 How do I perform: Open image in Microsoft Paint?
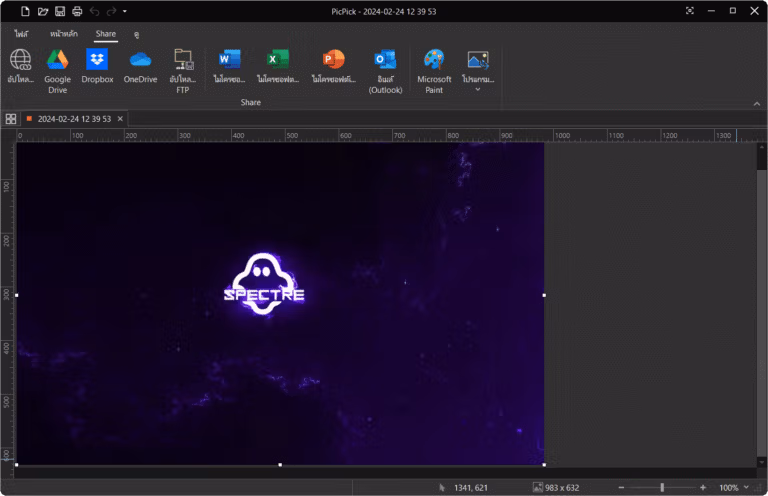click(x=434, y=71)
